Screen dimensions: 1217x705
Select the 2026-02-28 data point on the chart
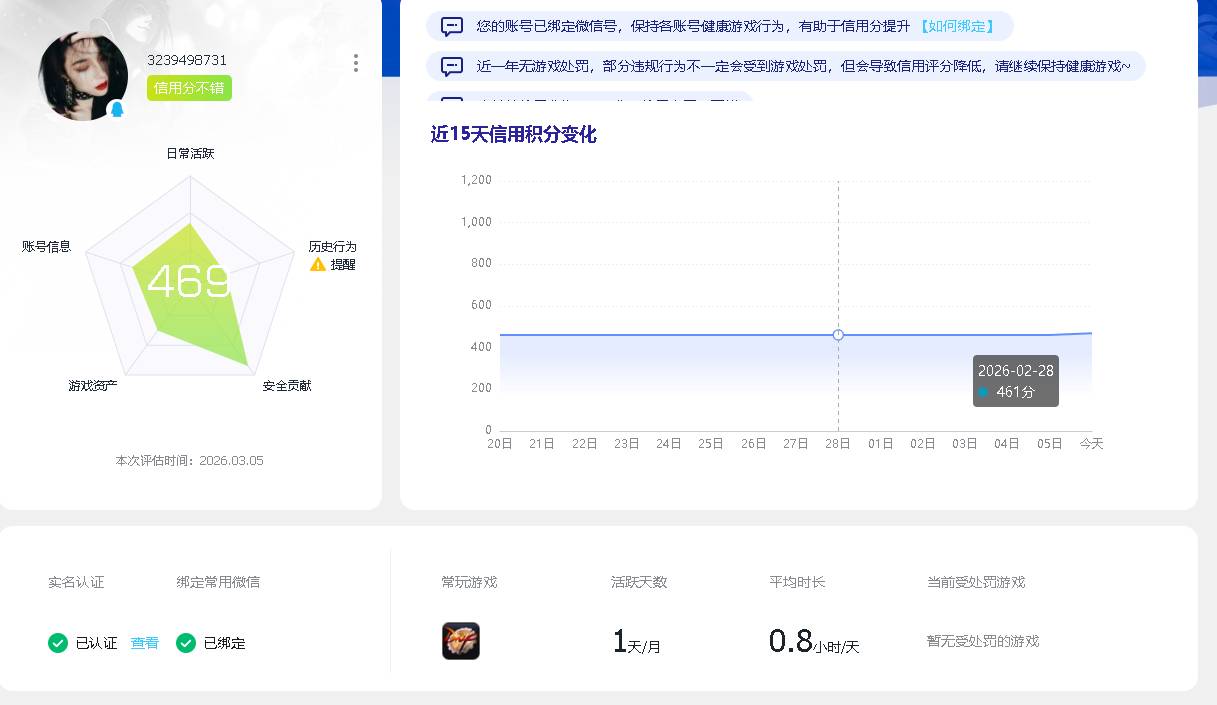838,335
